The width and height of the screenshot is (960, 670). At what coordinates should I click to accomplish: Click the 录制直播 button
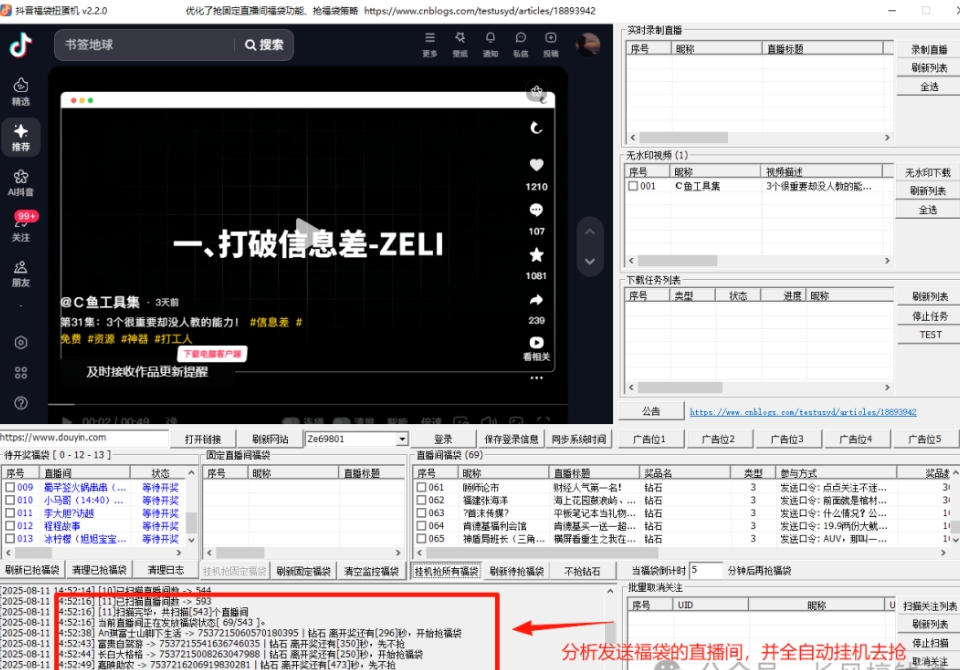pyautogui.click(x=929, y=50)
